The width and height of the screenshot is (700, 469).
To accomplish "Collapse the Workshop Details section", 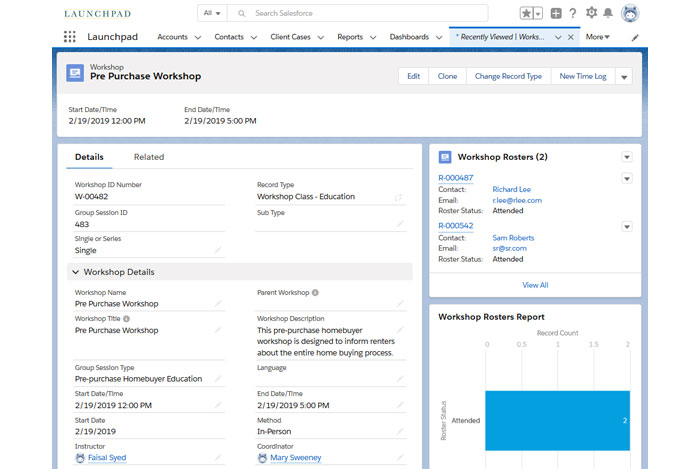I will (x=75, y=272).
